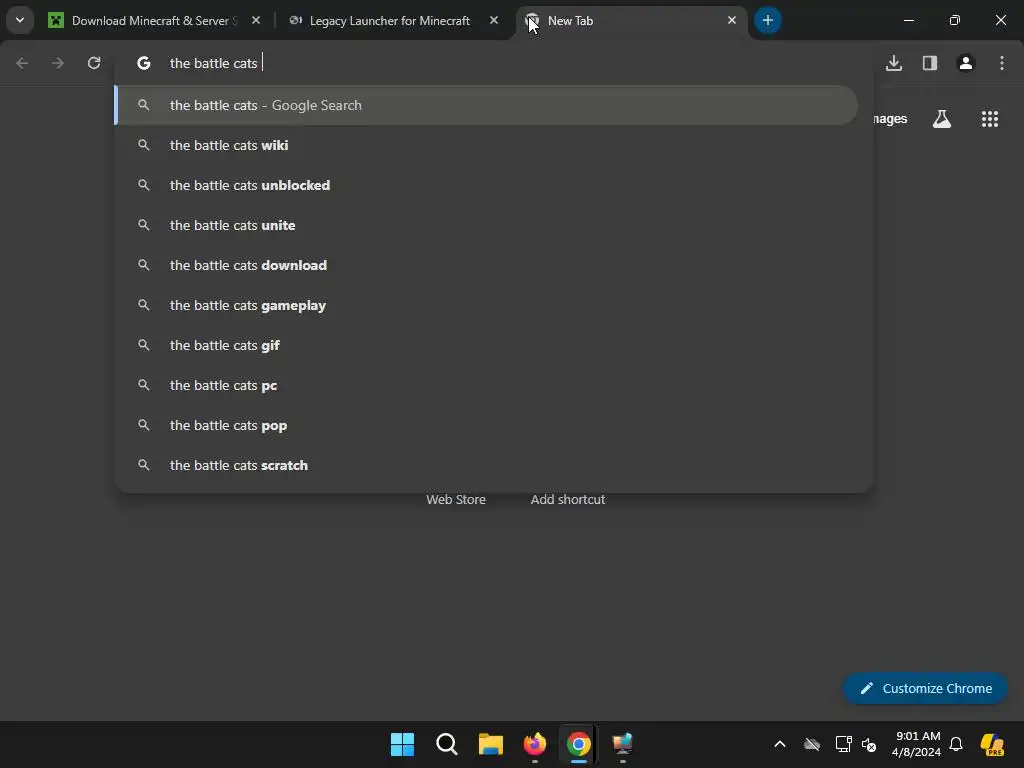Image resolution: width=1024 pixels, height=768 pixels.
Task: Select 'the battle cats gameplay' suggestion
Action: [486, 305]
